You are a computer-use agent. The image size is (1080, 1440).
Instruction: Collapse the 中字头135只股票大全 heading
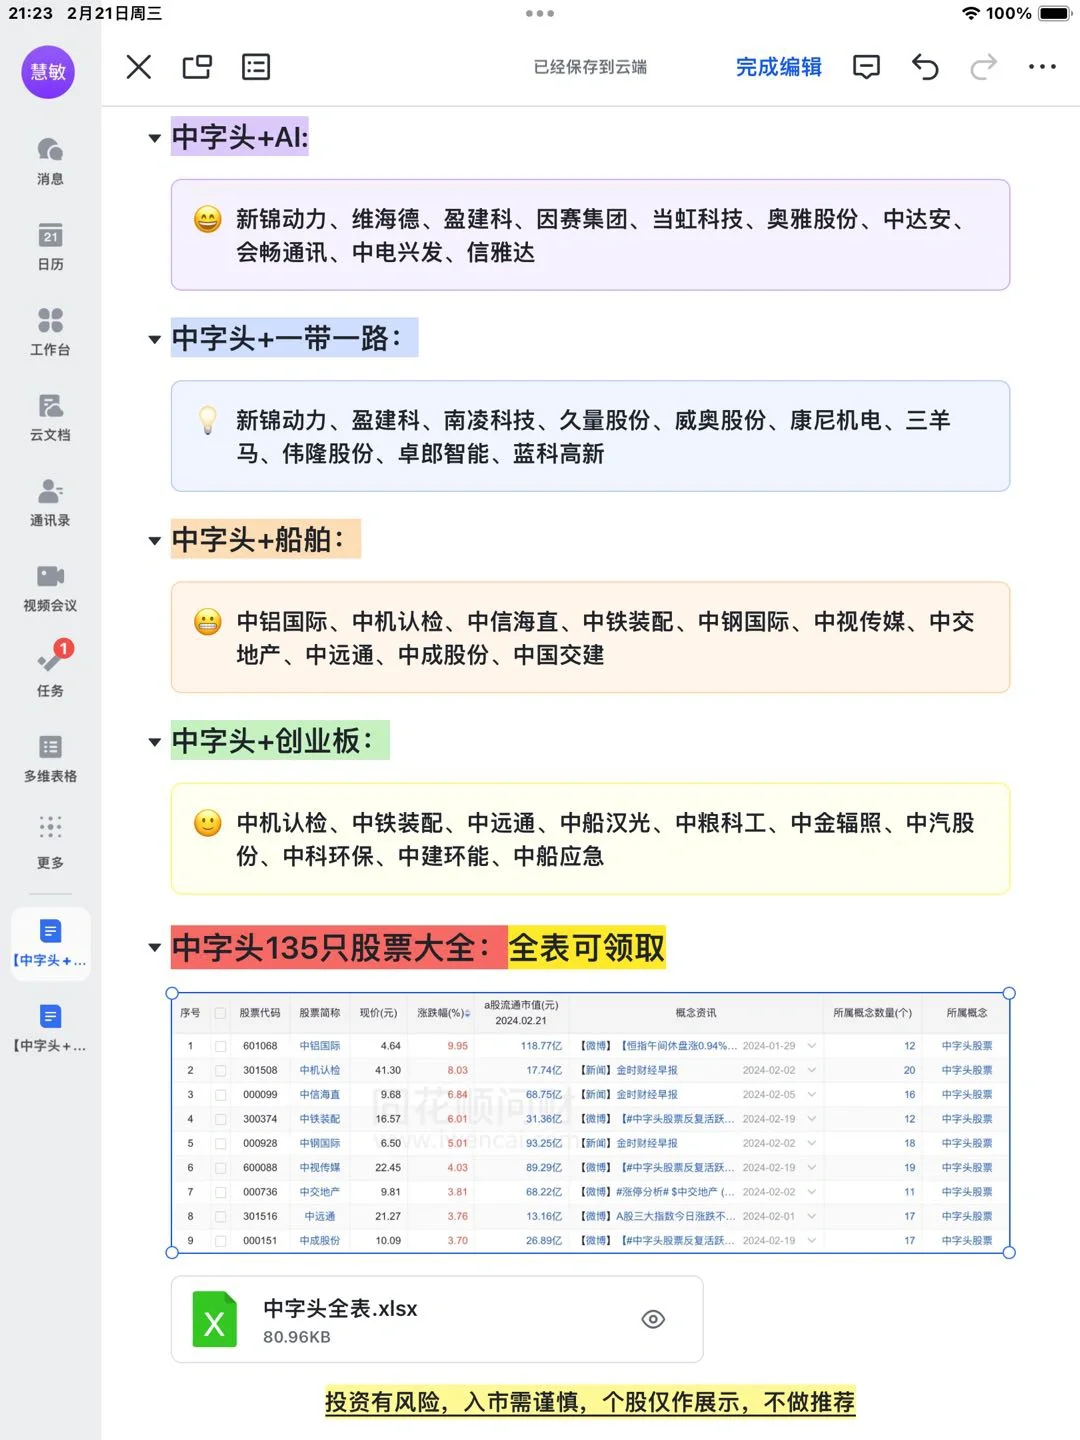155,947
